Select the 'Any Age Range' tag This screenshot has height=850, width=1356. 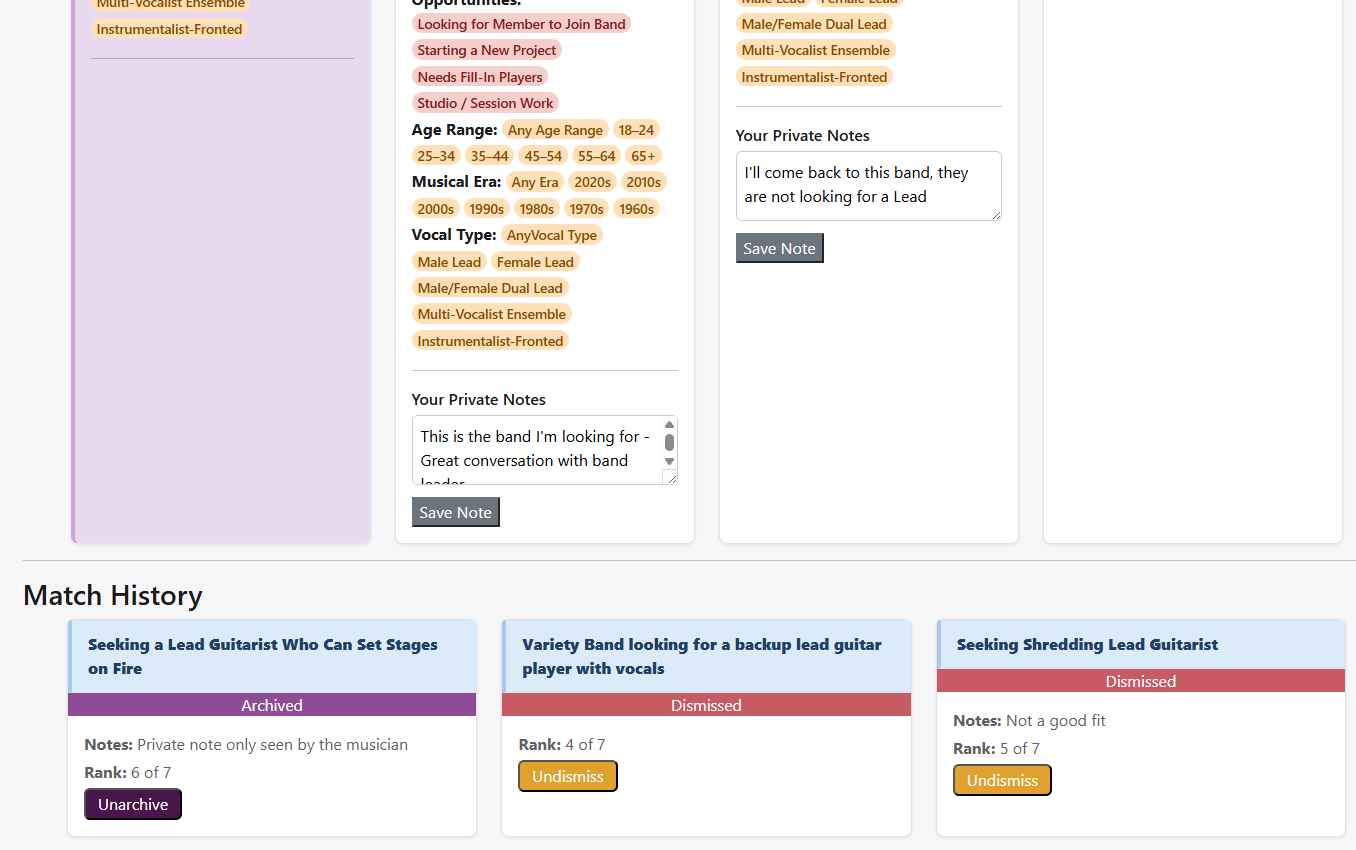point(555,130)
